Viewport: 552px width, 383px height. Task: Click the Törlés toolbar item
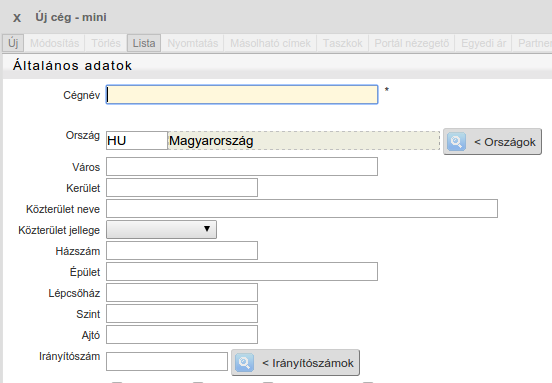pos(106,43)
